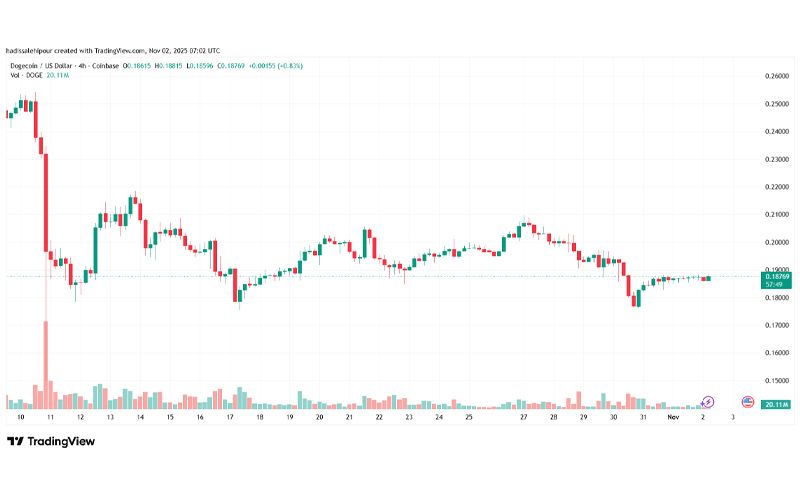
Task: Click the green 20.11M volume label
Action: pyautogui.click(x=776, y=405)
